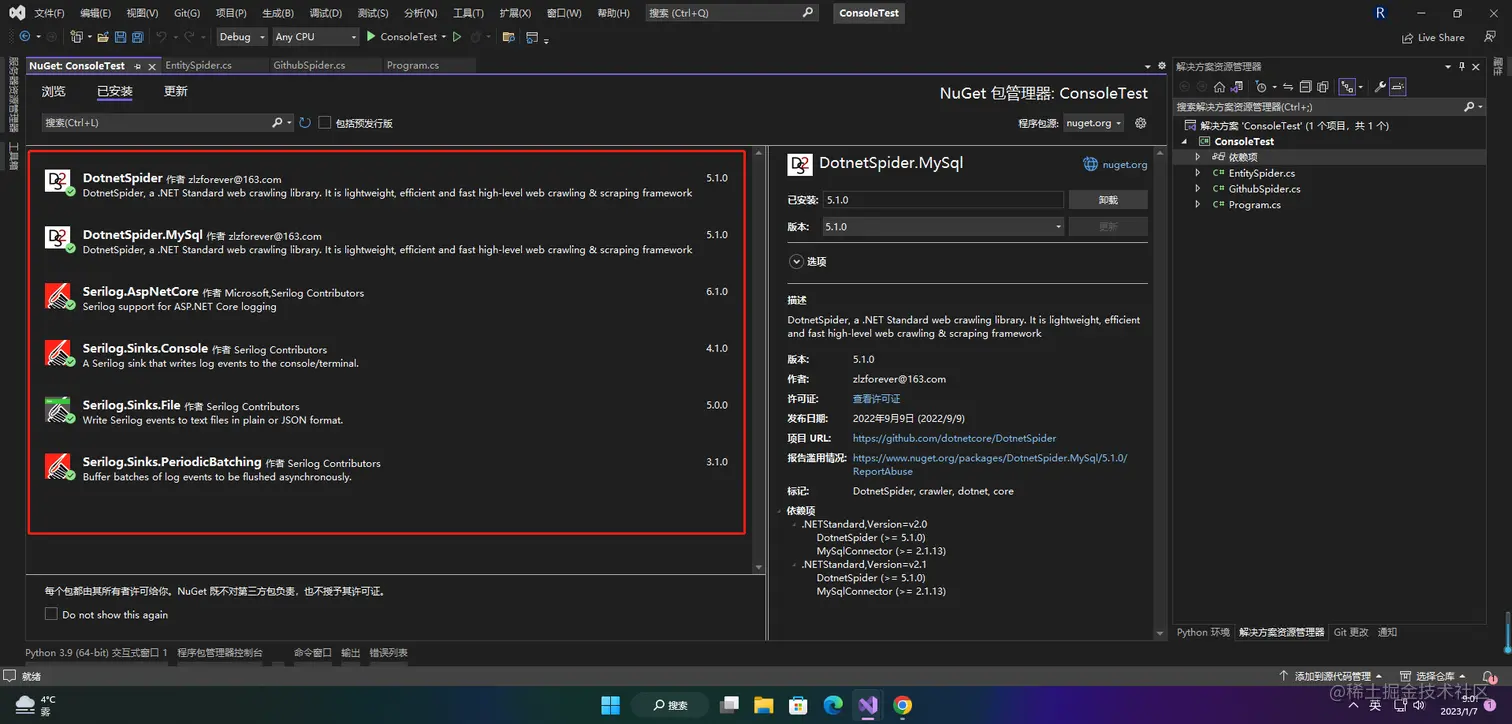
Task: Open Microsoft Edge from the taskbar
Action: 833,705
